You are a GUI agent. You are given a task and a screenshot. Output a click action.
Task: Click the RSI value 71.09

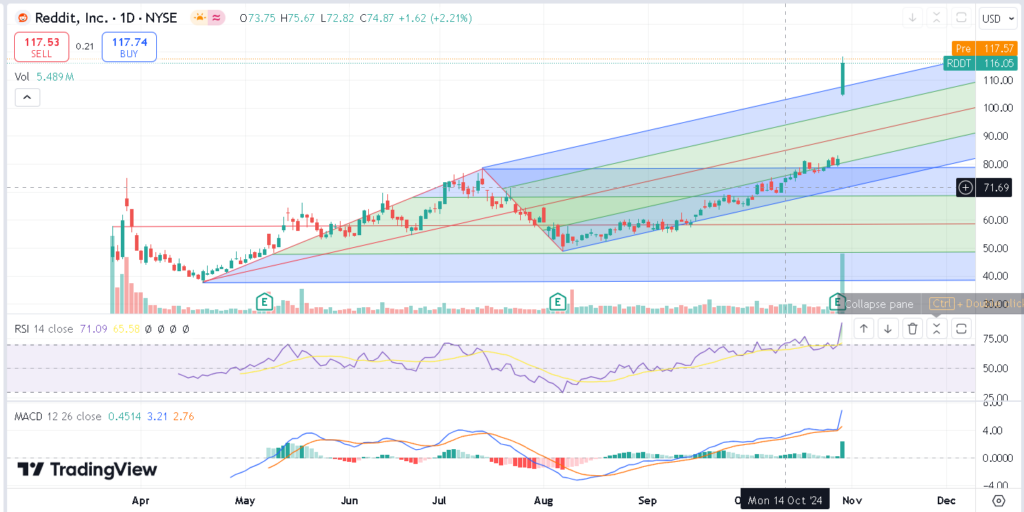coord(93,329)
